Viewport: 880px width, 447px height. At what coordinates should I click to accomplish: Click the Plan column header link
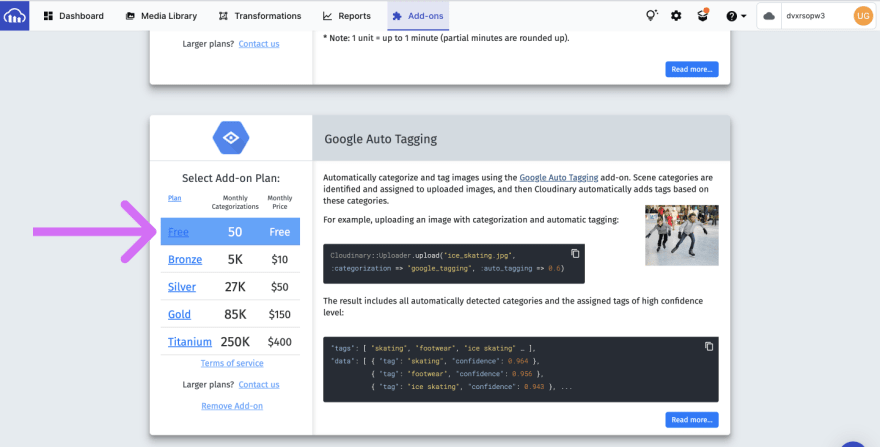[175, 198]
